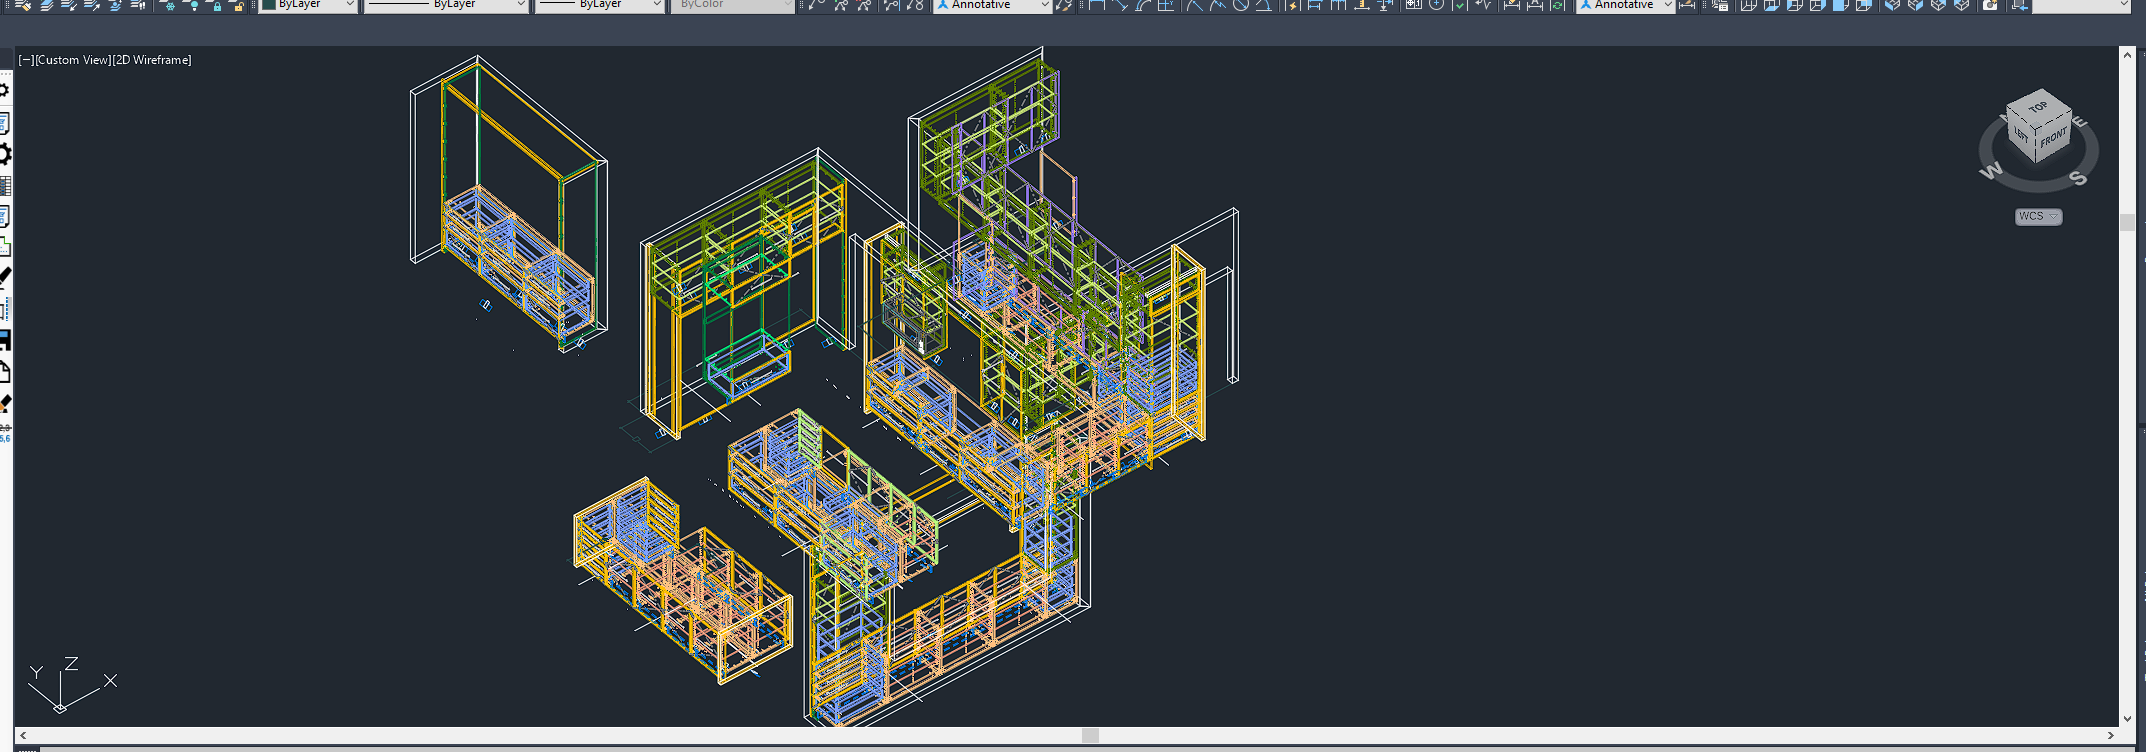The image size is (2146, 752).
Task: Select the Radius dimension tool
Action: pyautogui.click(x=1194, y=5)
